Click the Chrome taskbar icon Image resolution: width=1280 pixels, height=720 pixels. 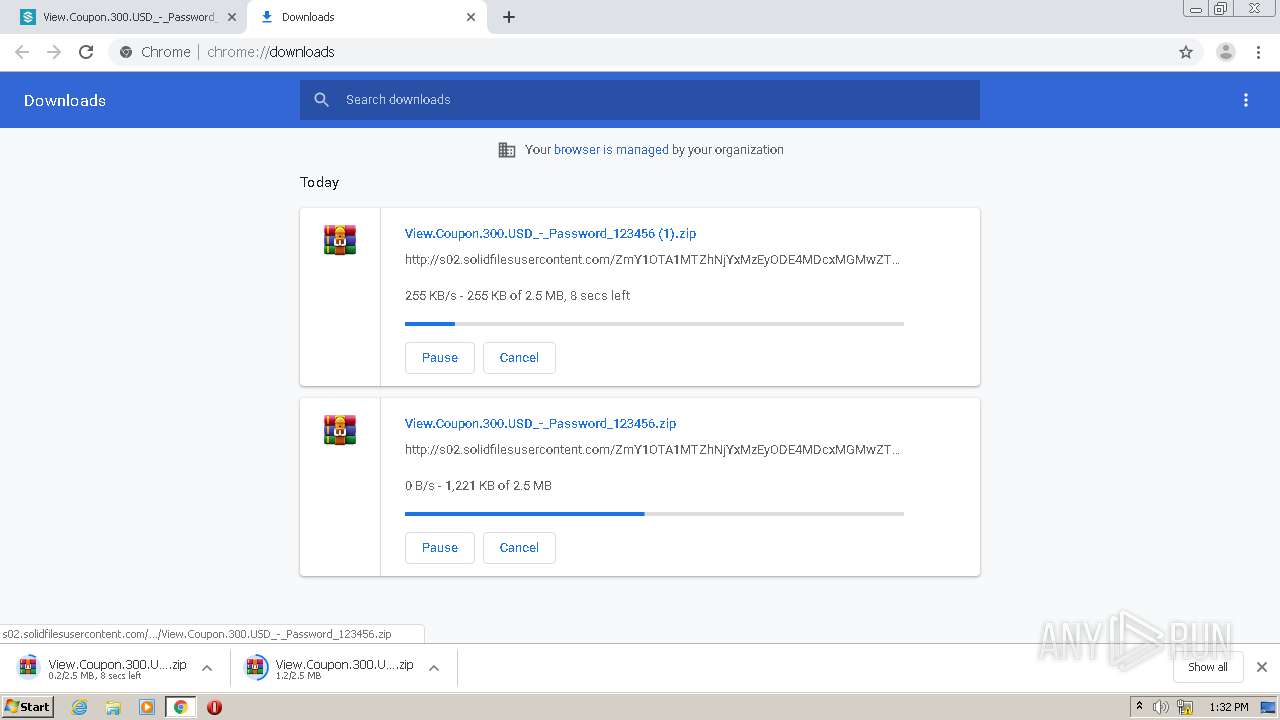[x=180, y=707]
